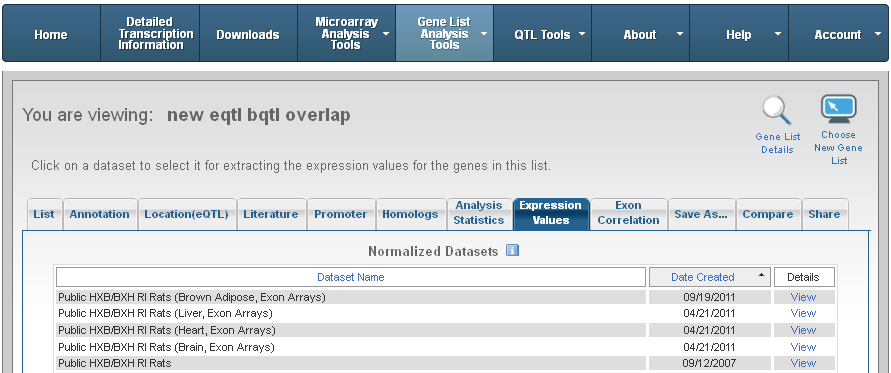Expand QTL Tools dropdown arrow
Screen dimensions: 891x373
(582, 34)
